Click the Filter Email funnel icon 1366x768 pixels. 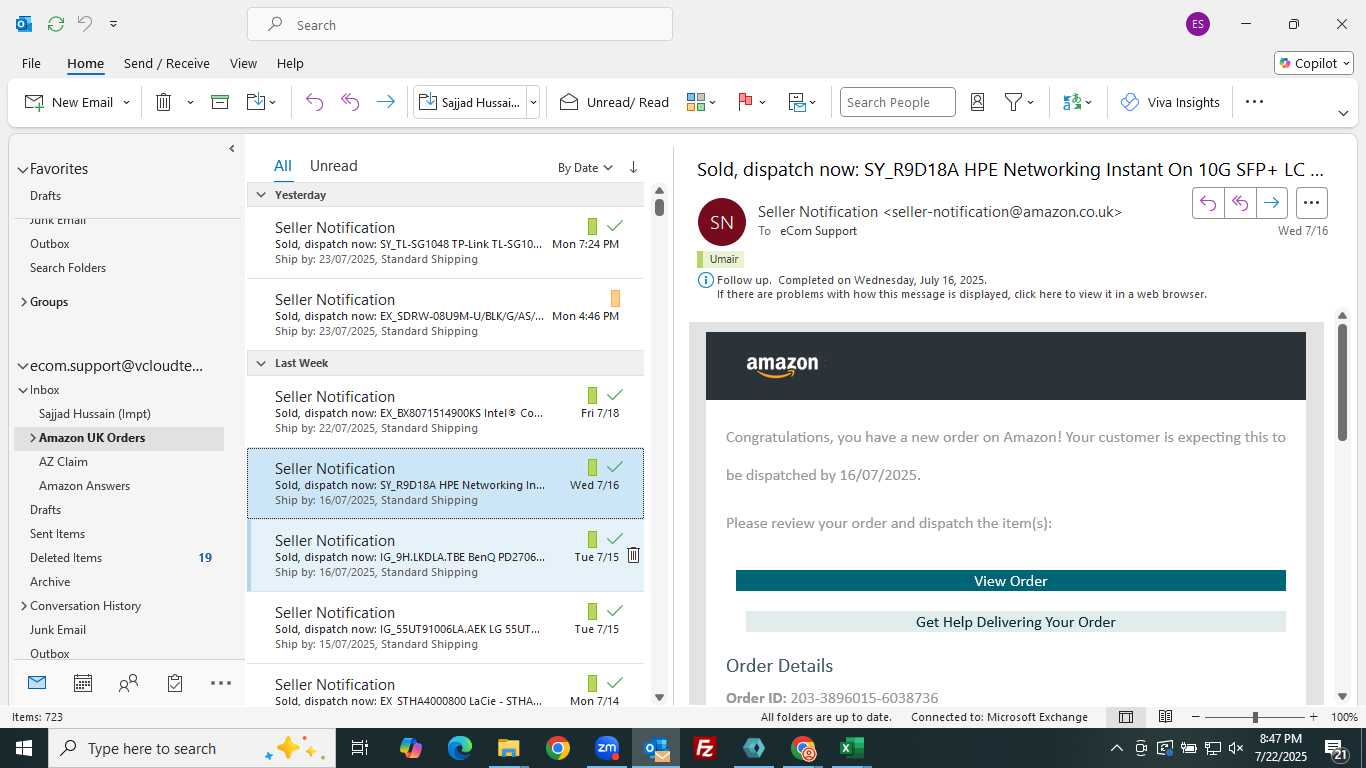1013,102
